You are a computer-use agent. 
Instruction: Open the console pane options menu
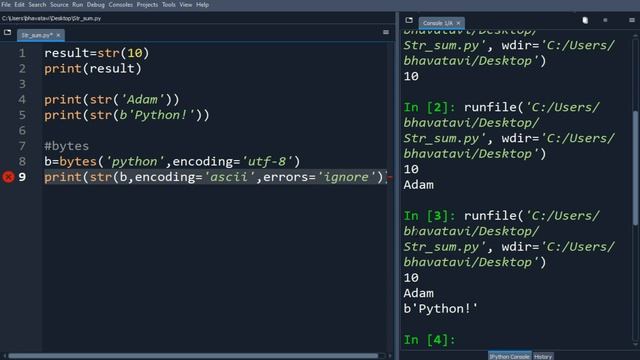631,20
